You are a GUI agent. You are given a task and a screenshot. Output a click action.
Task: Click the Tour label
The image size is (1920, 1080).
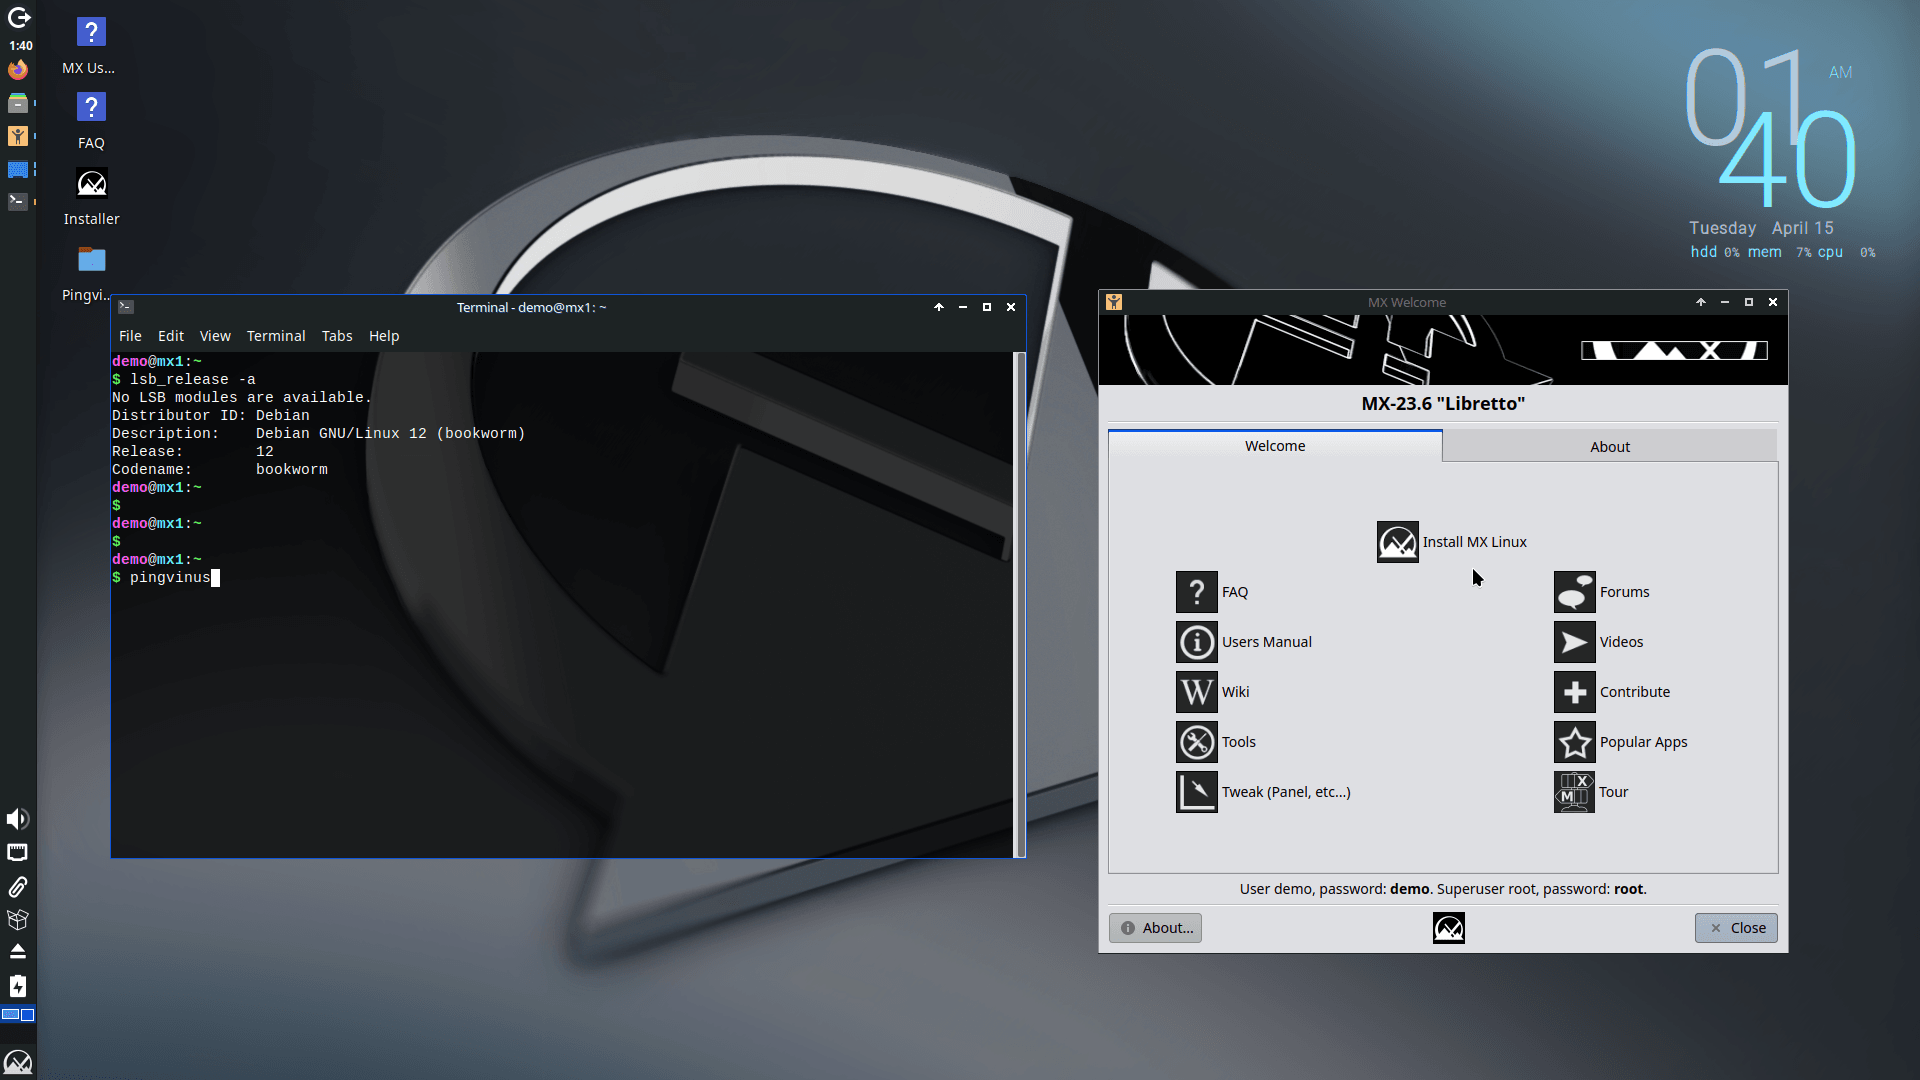click(1613, 792)
